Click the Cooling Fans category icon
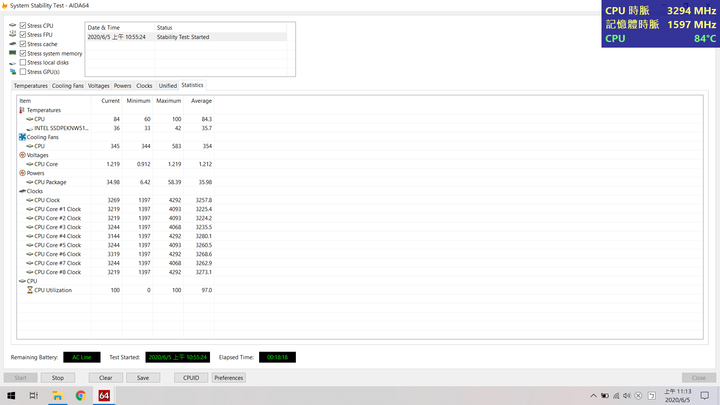The height and width of the screenshot is (405, 720). (x=22, y=137)
